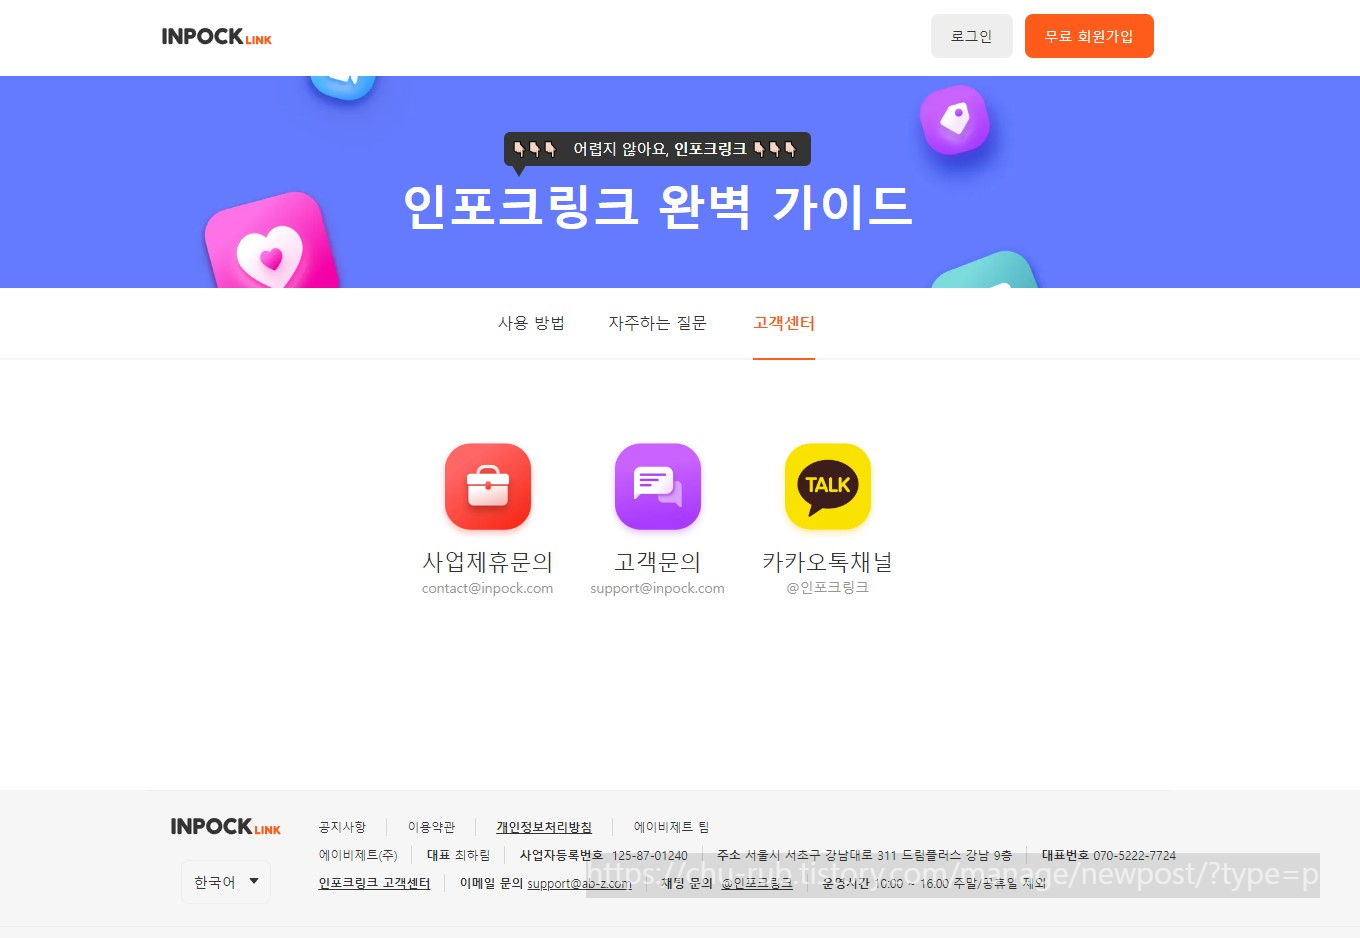
Task: Click the footer @인포크링크 chat link
Action: point(757,884)
